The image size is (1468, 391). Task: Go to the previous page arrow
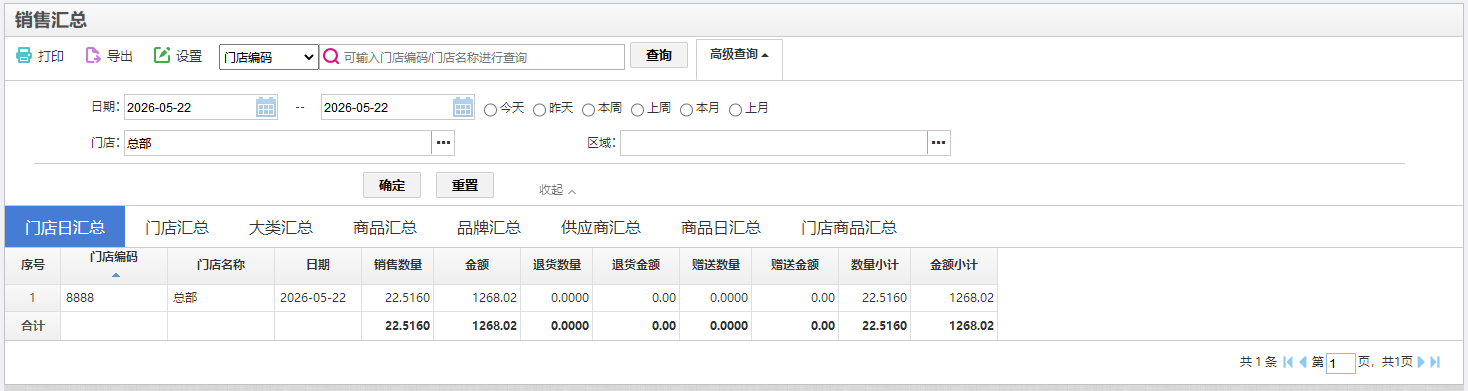click(x=1302, y=362)
